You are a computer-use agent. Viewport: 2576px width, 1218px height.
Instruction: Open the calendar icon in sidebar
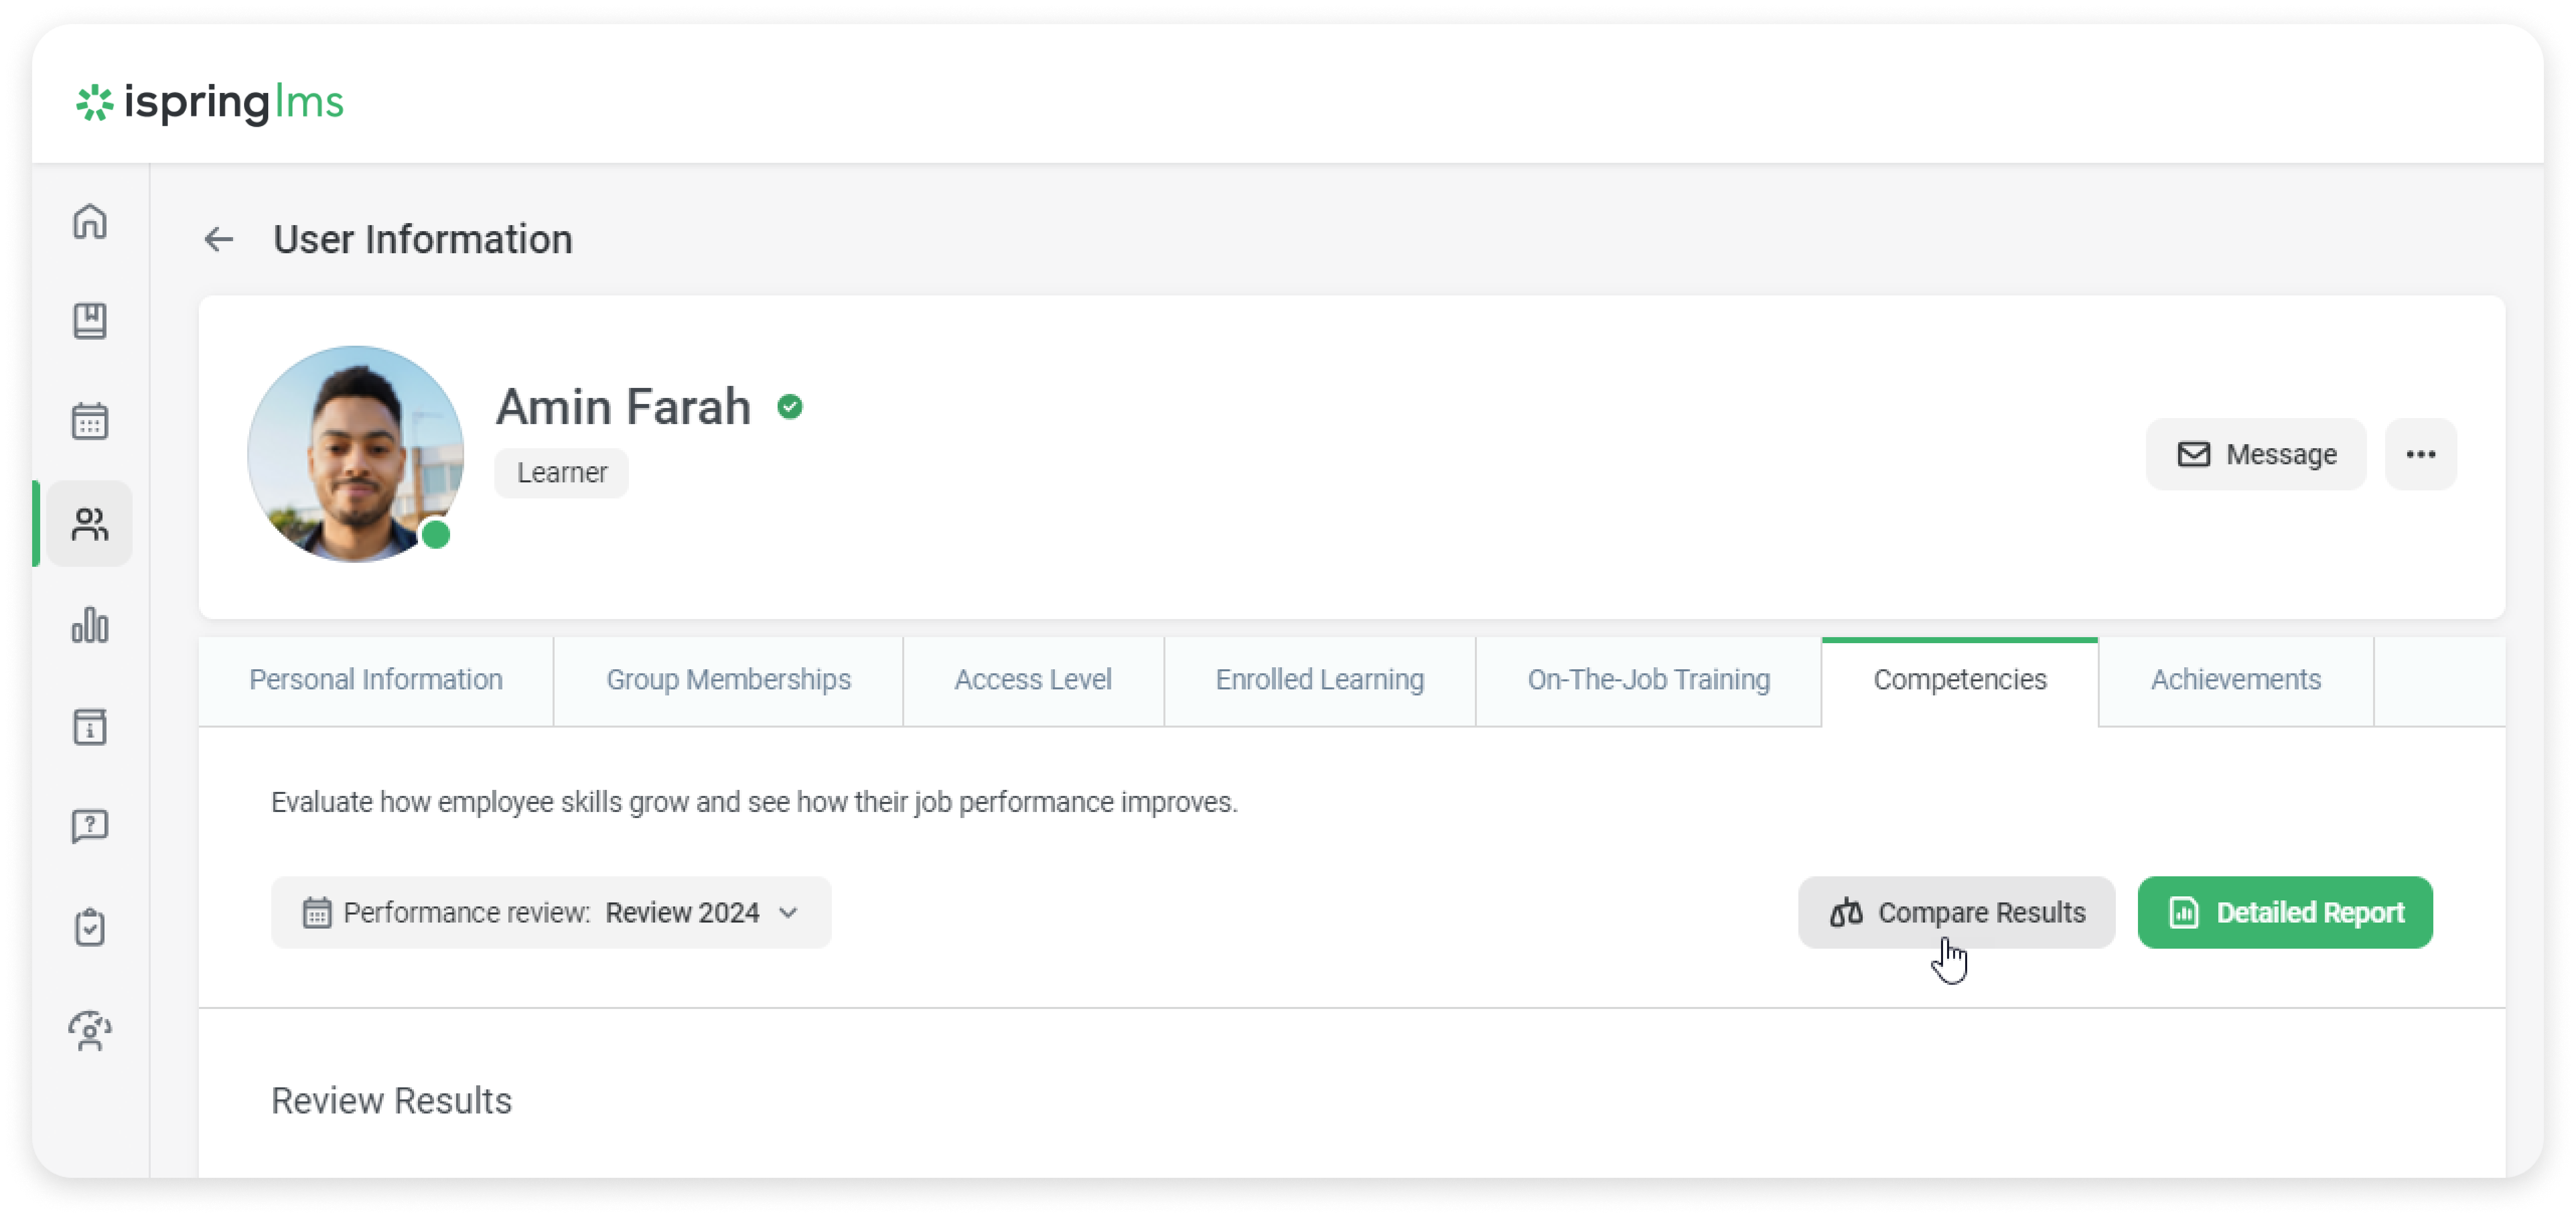(90, 421)
